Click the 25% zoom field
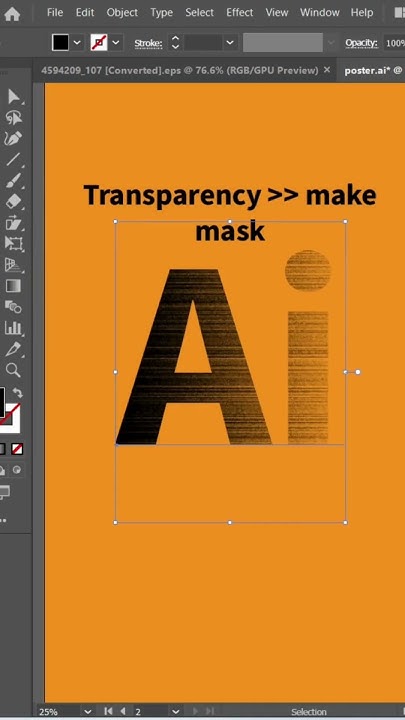The height and width of the screenshot is (720, 405). point(59,712)
